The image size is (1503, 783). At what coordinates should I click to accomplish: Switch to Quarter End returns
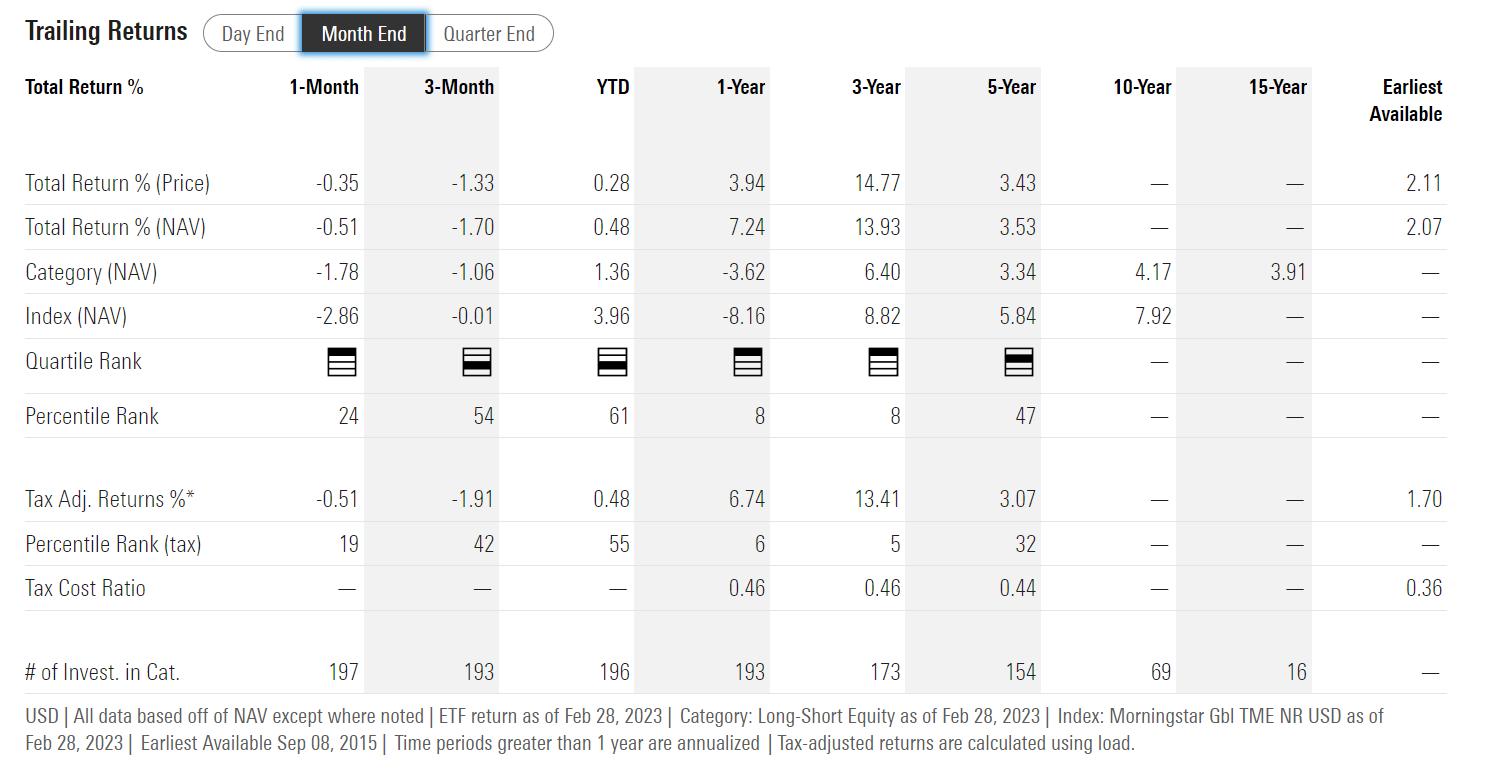(489, 34)
